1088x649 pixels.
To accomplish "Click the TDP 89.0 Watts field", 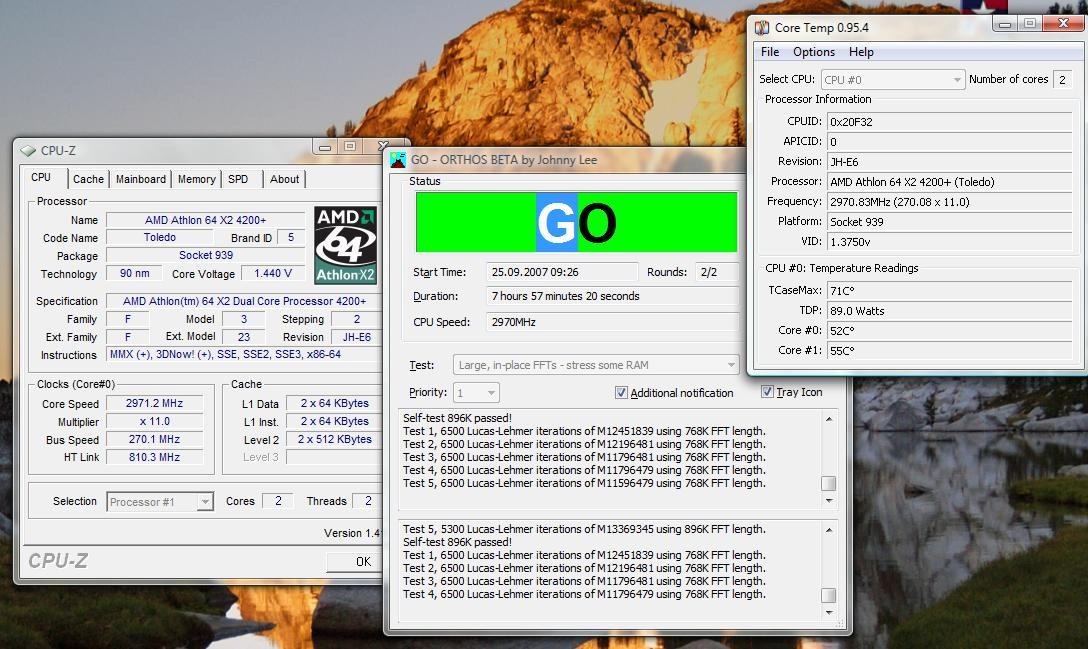I will pos(950,311).
